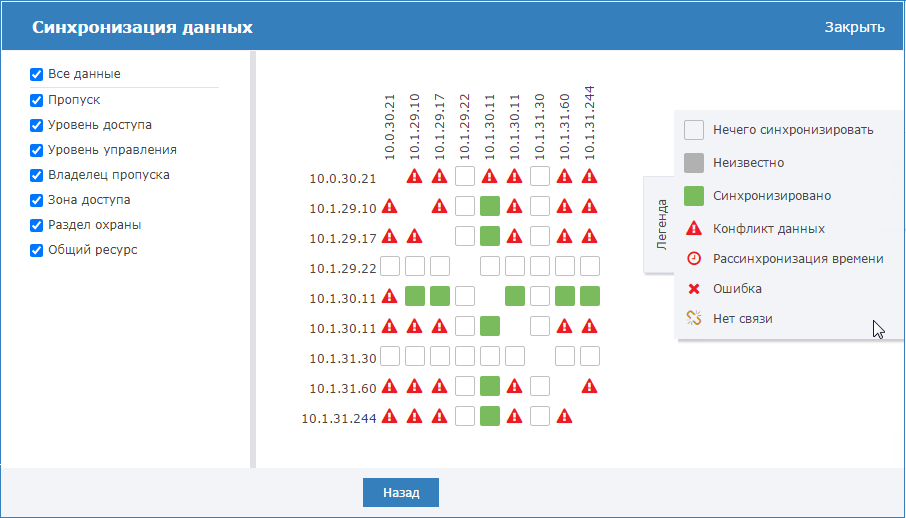The width and height of the screenshot is (906, 518).
Task: Click green synced cell at row 10.1.29.10, column 10.1.30.11
Action: 489,206
